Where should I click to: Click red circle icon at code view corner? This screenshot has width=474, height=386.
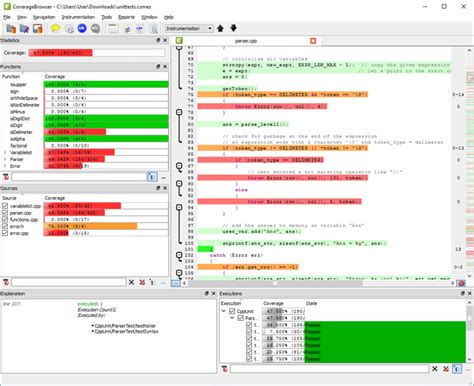pyautogui.click(x=462, y=283)
